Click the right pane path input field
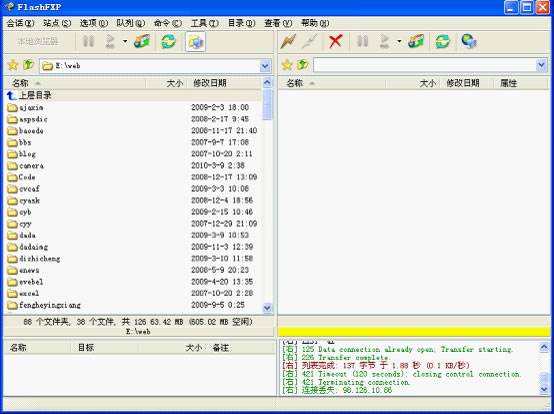The width and height of the screenshot is (554, 414). [x=424, y=66]
